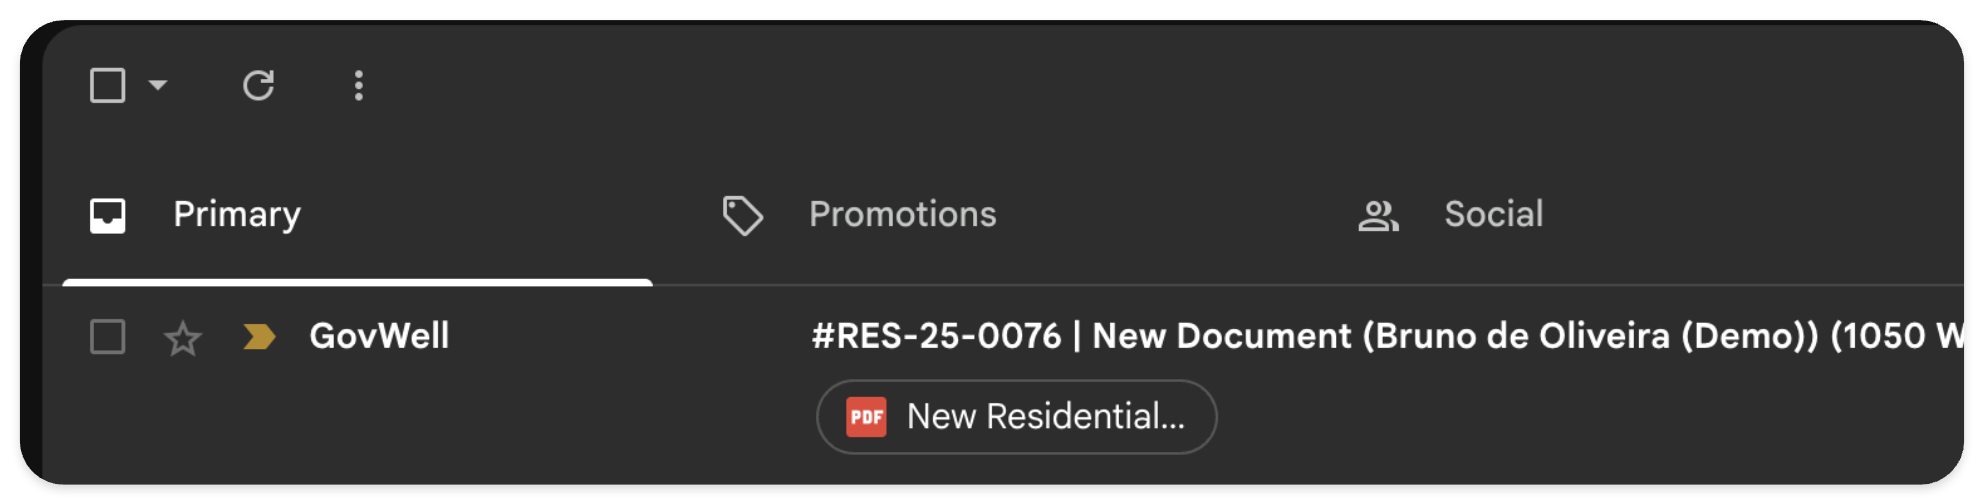Select the GovWell email row checkbox
Viewport: 1980px width, 500px height.
[x=108, y=337]
